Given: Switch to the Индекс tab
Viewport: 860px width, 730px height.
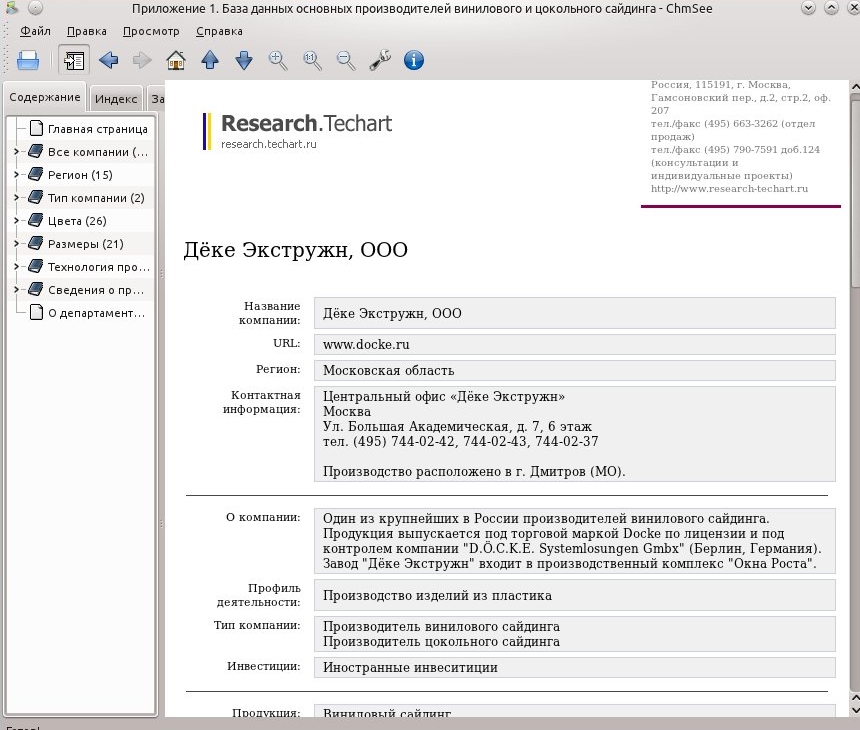Looking at the screenshot, I should [x=116, y=99].
